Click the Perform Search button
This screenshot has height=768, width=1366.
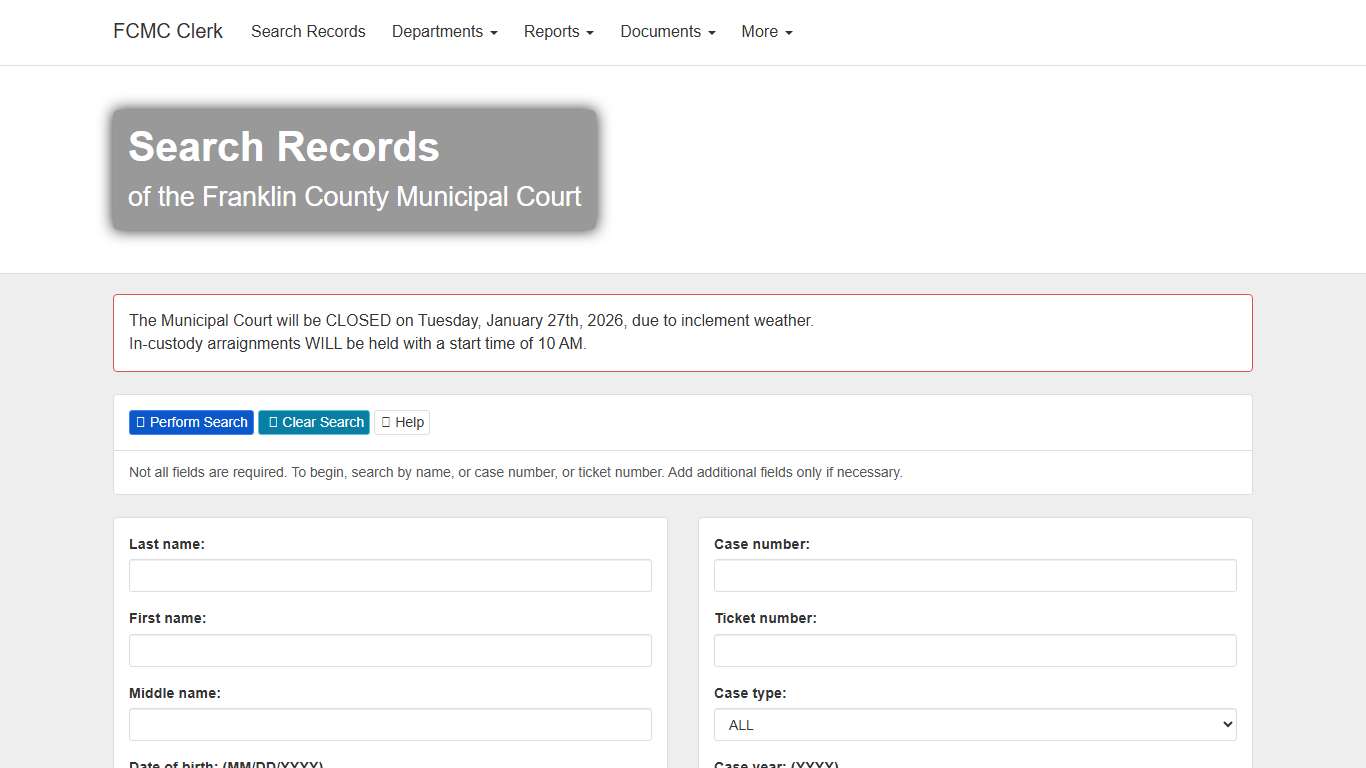(x=191, y=422)
